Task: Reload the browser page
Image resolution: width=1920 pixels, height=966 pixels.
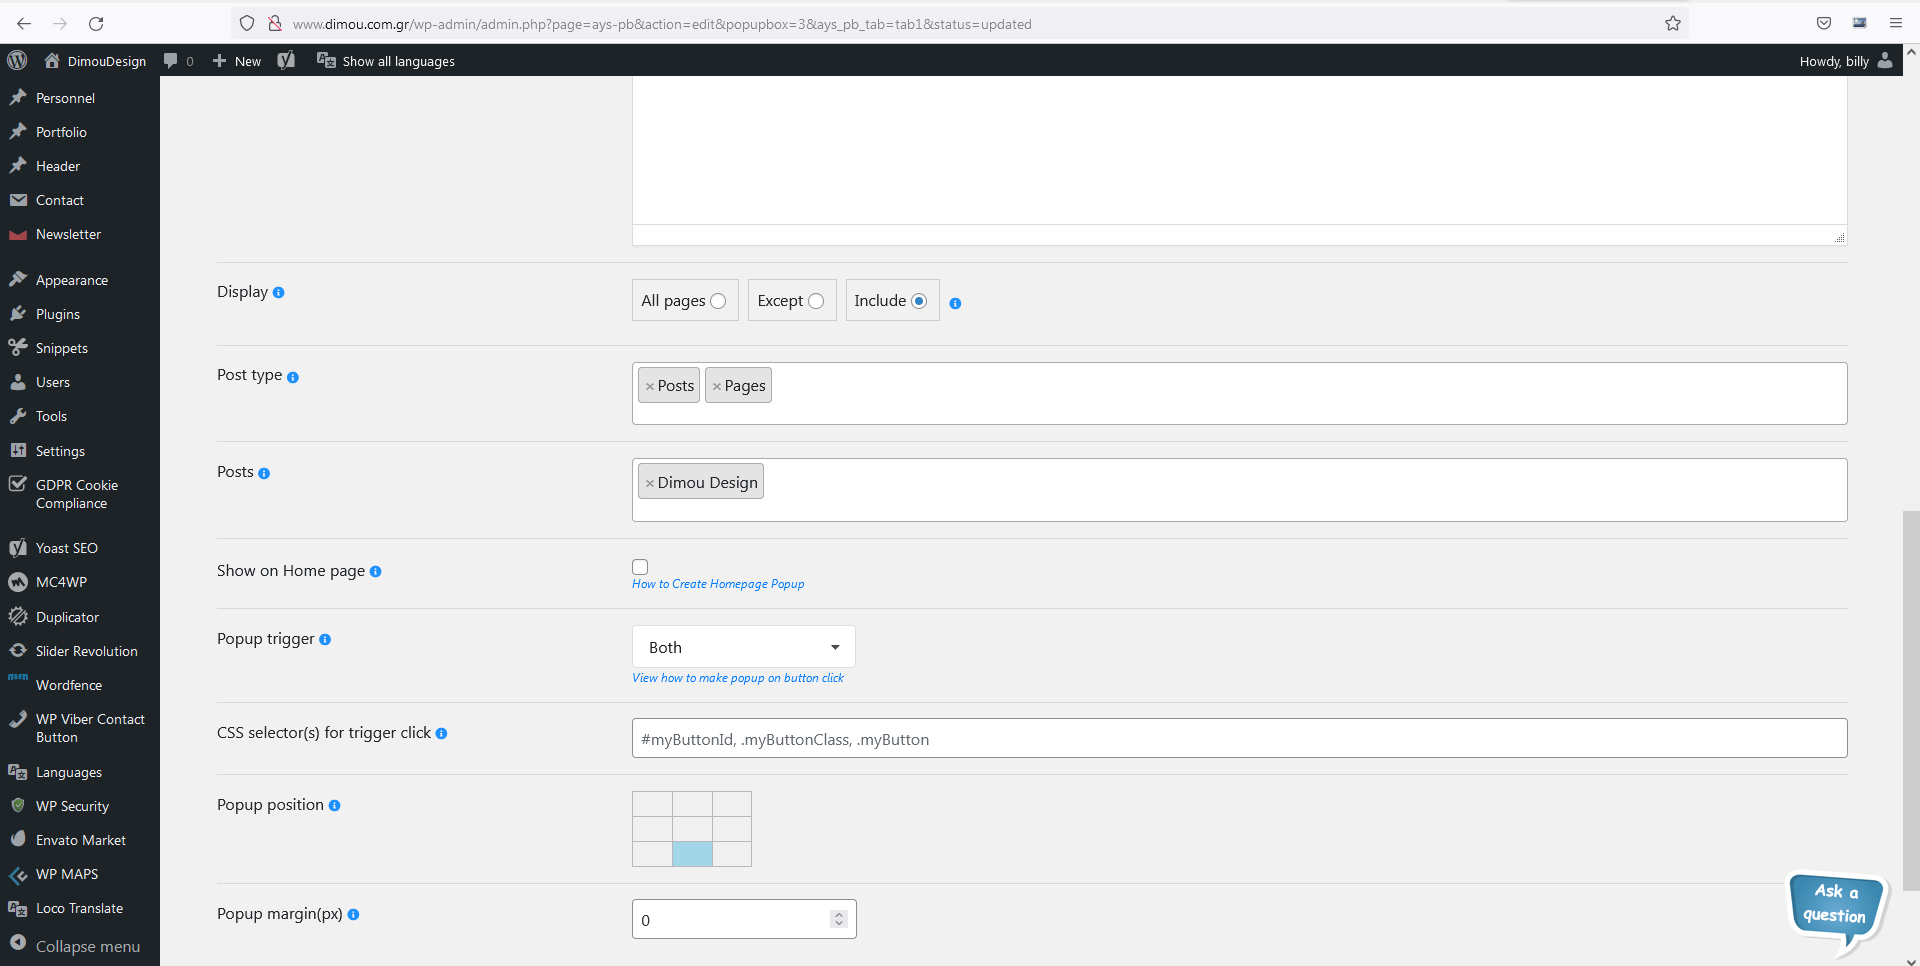Action: (96, 24)
